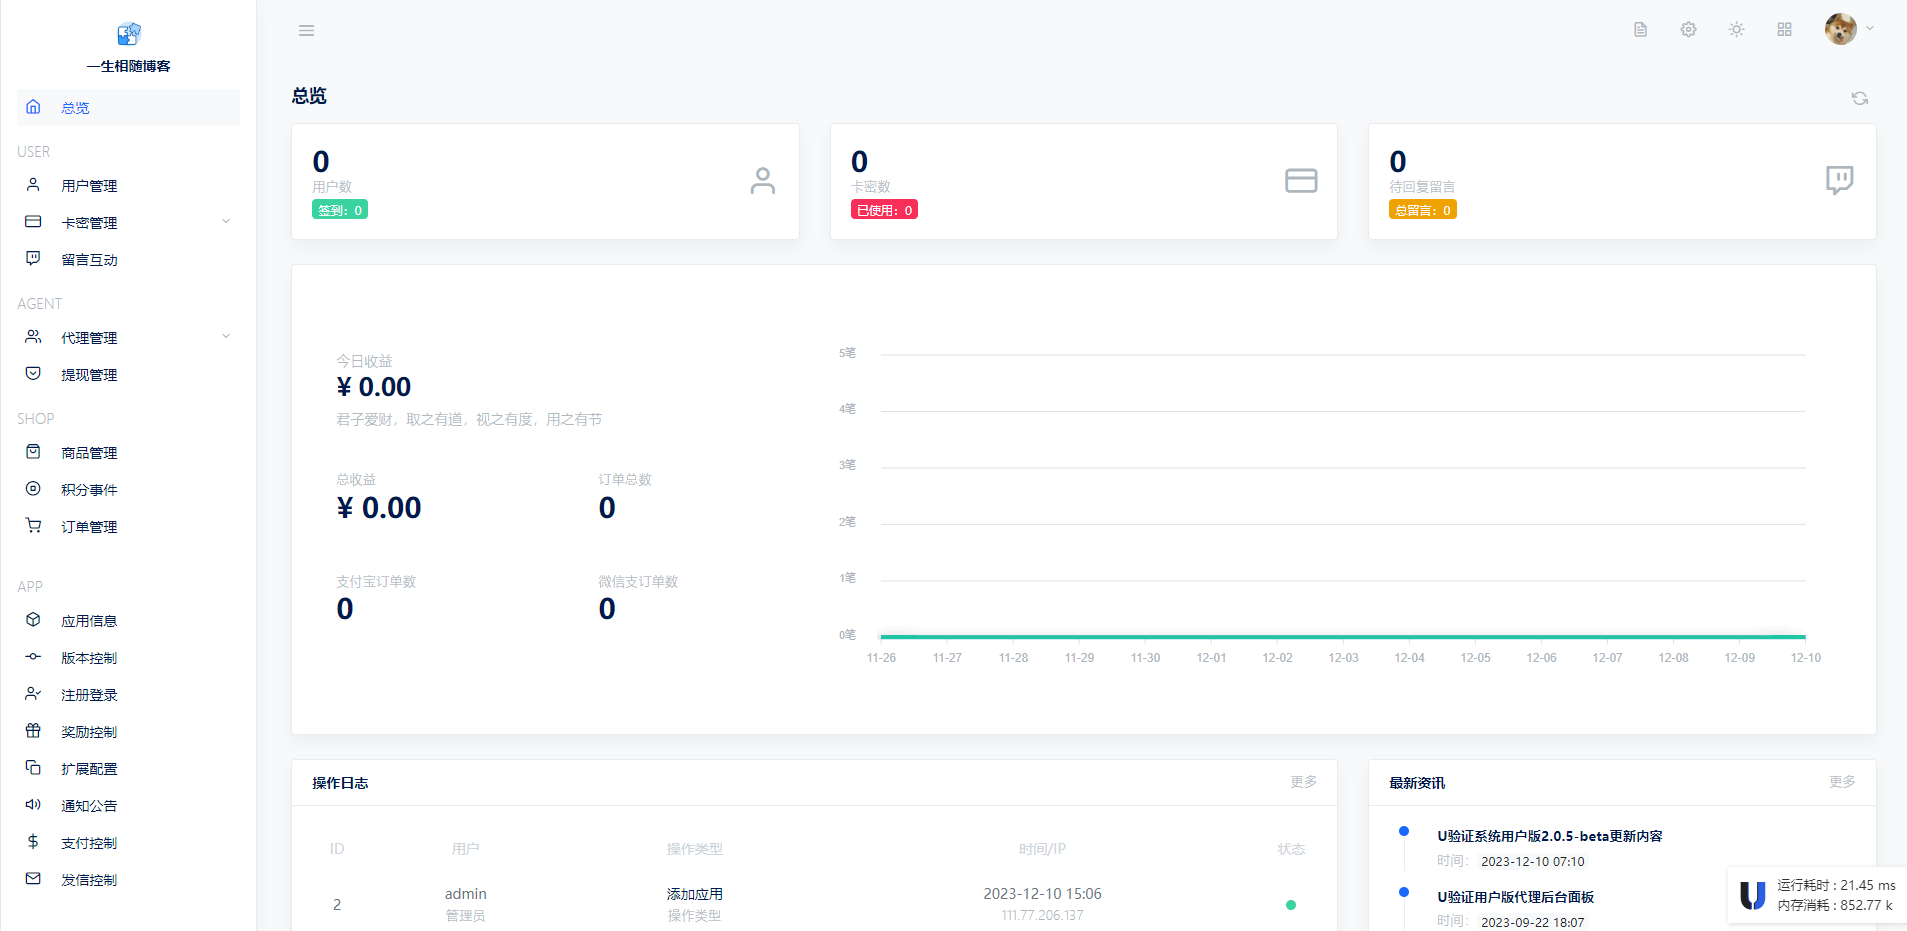1907x931 pixels.
Task: Click the green status dot on admin's log entry
Action: tap(1291, 904)
